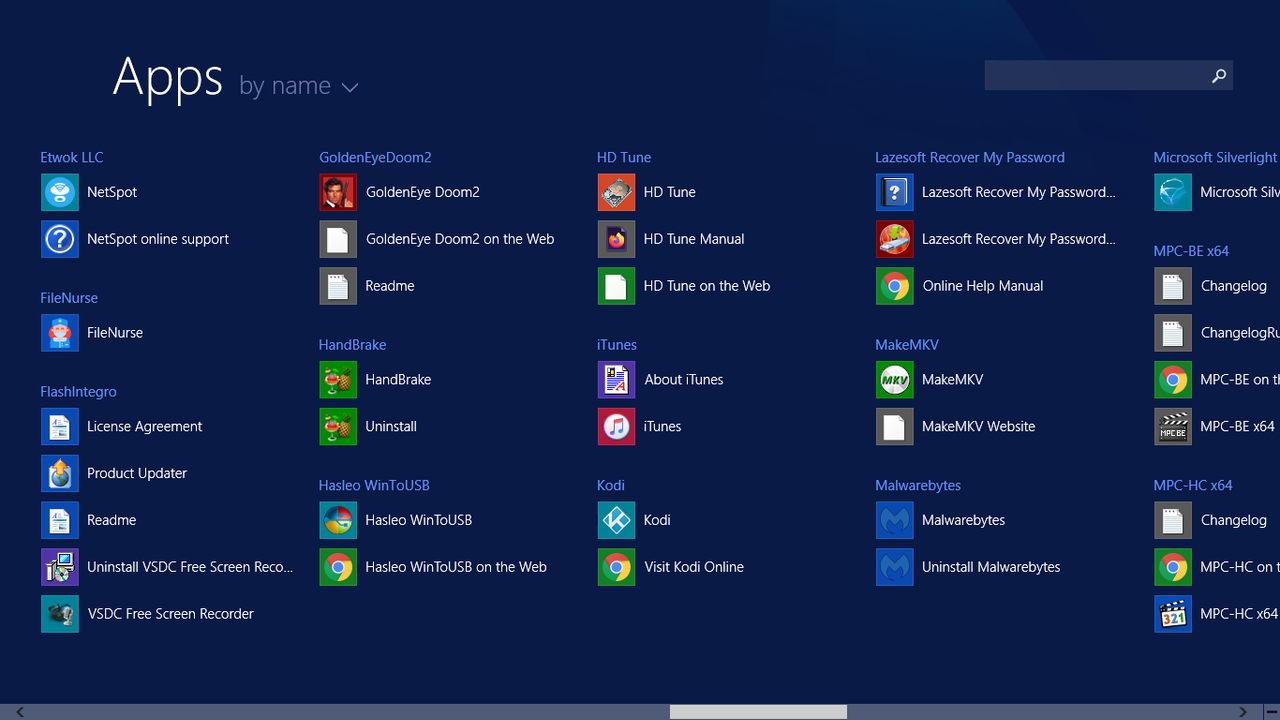Open the Visit Kodi Online icon
The height and width of the screenshot is (720, 1280).
click(x=616, y=568)
